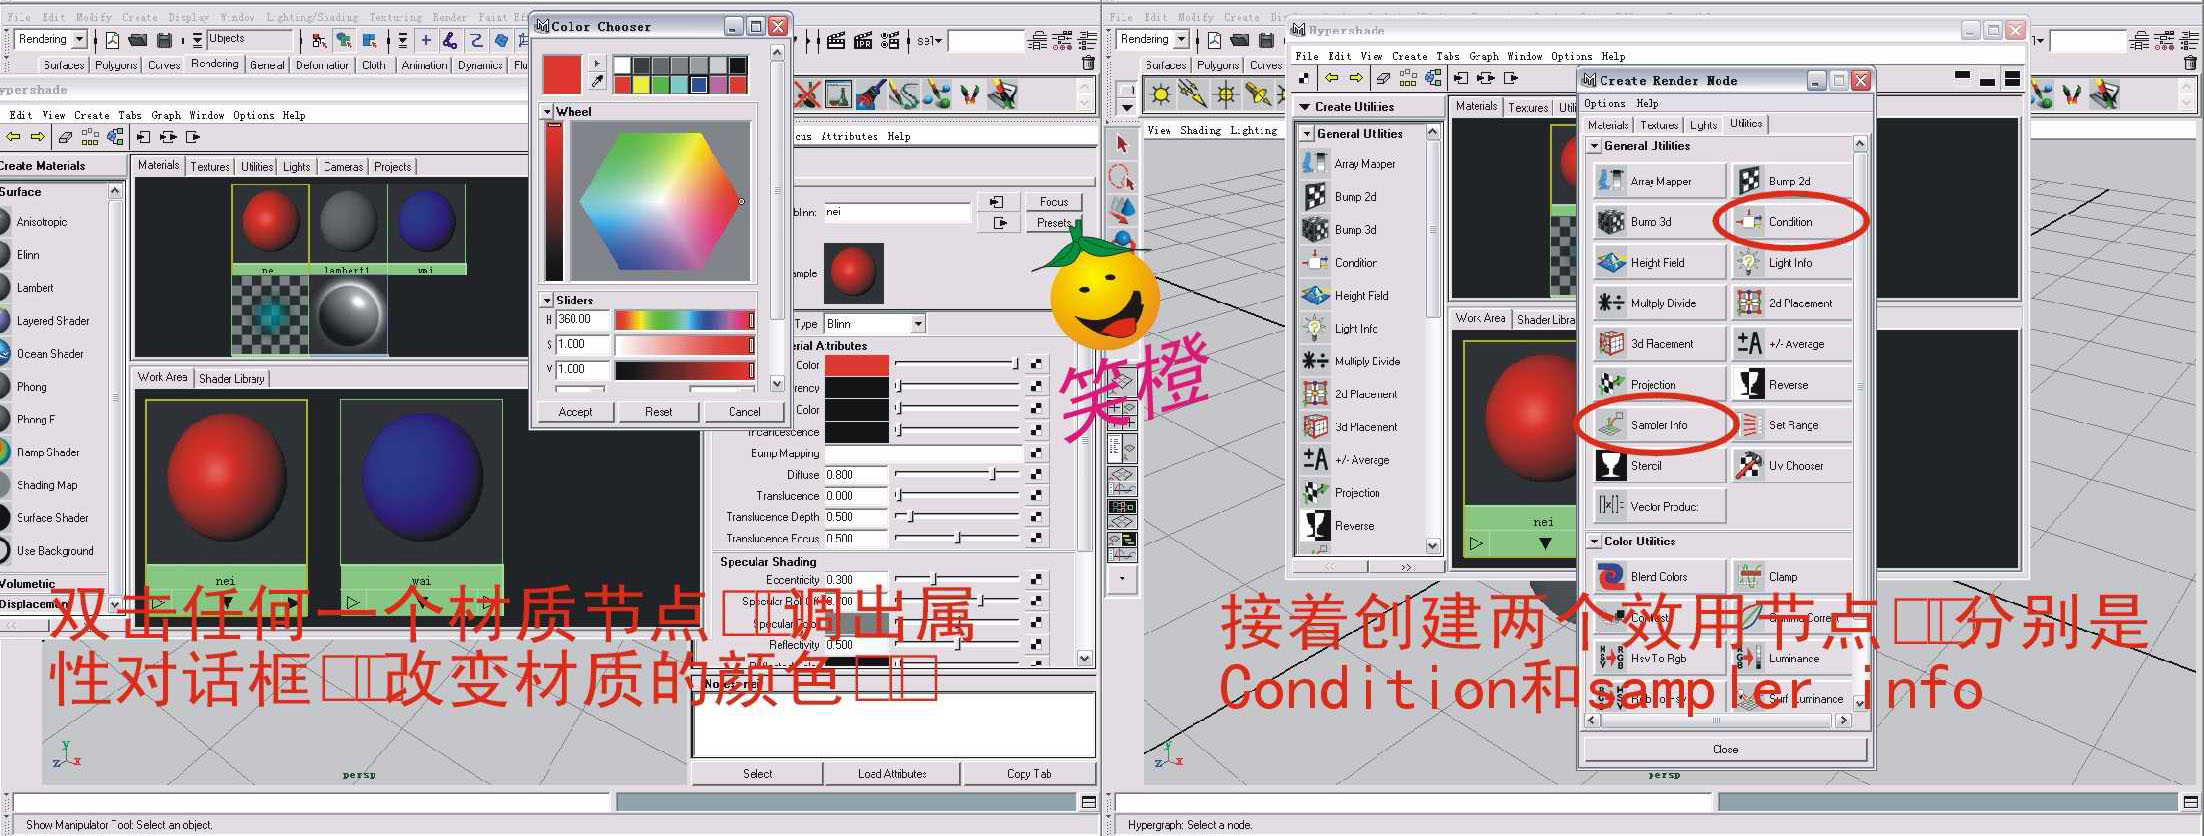
Task: Open Options menu in Create Render Node
Action: pos(1604,104)
